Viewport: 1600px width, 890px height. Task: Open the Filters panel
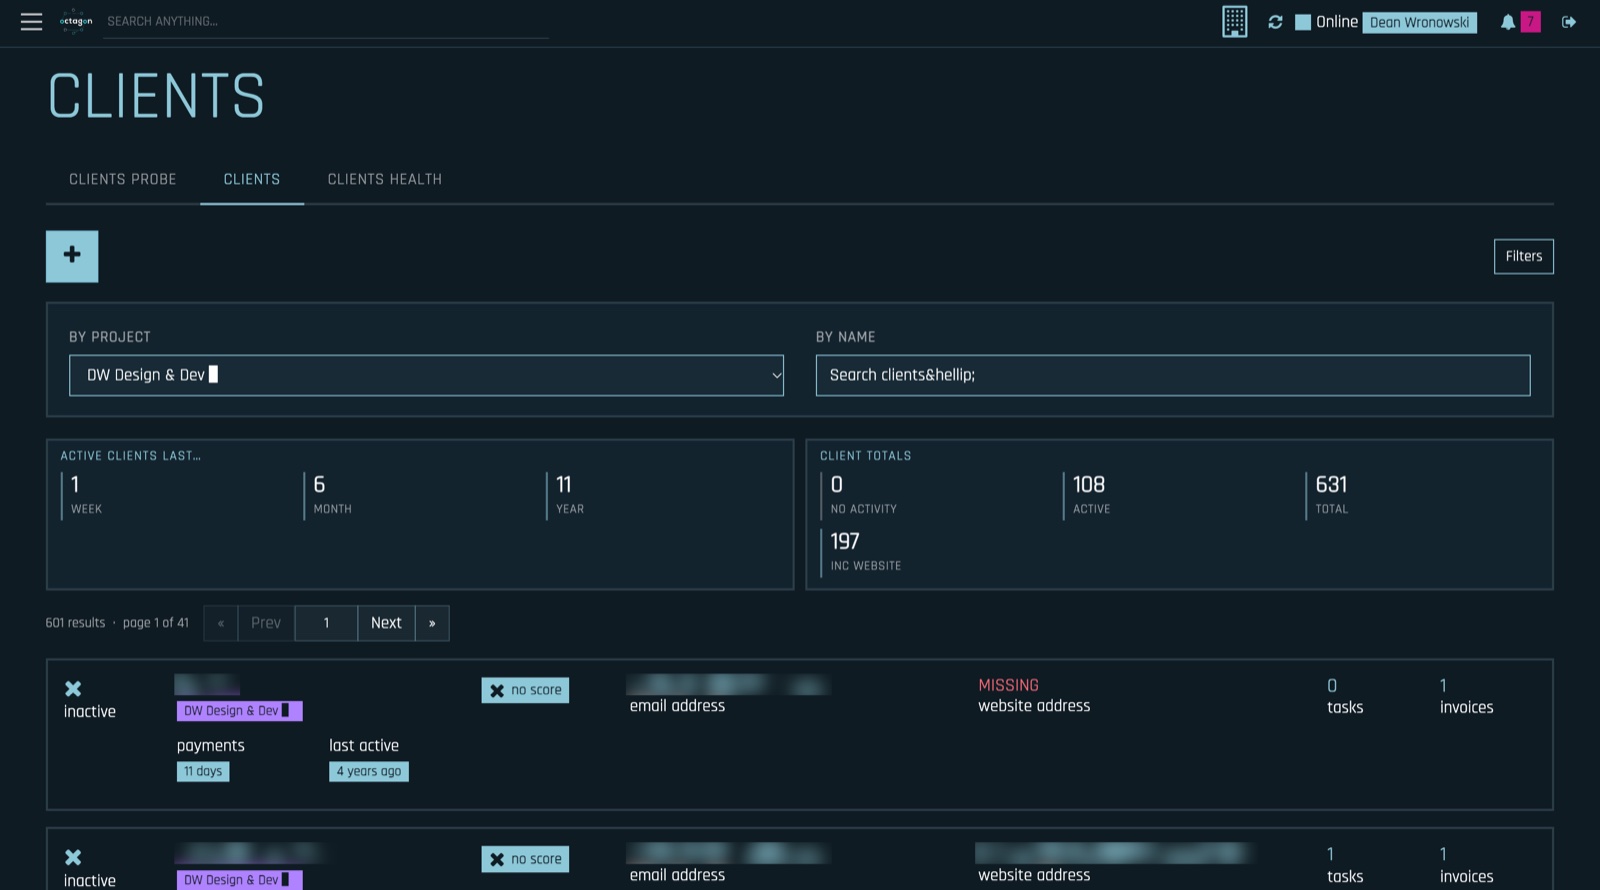[1524, 256]
